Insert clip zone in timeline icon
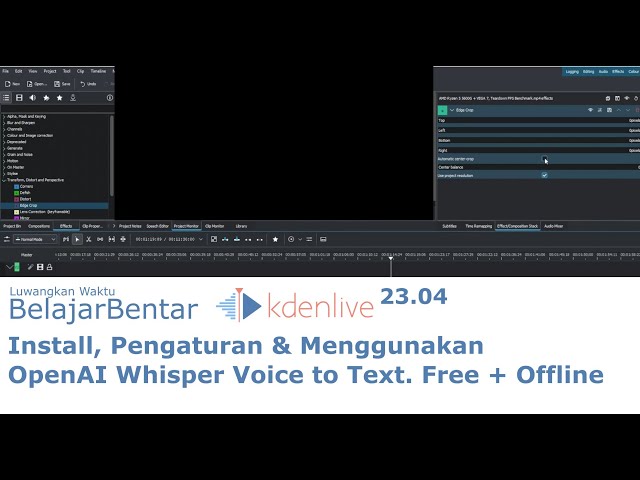This screenshot has height=480, width=640. coord(225,239)
